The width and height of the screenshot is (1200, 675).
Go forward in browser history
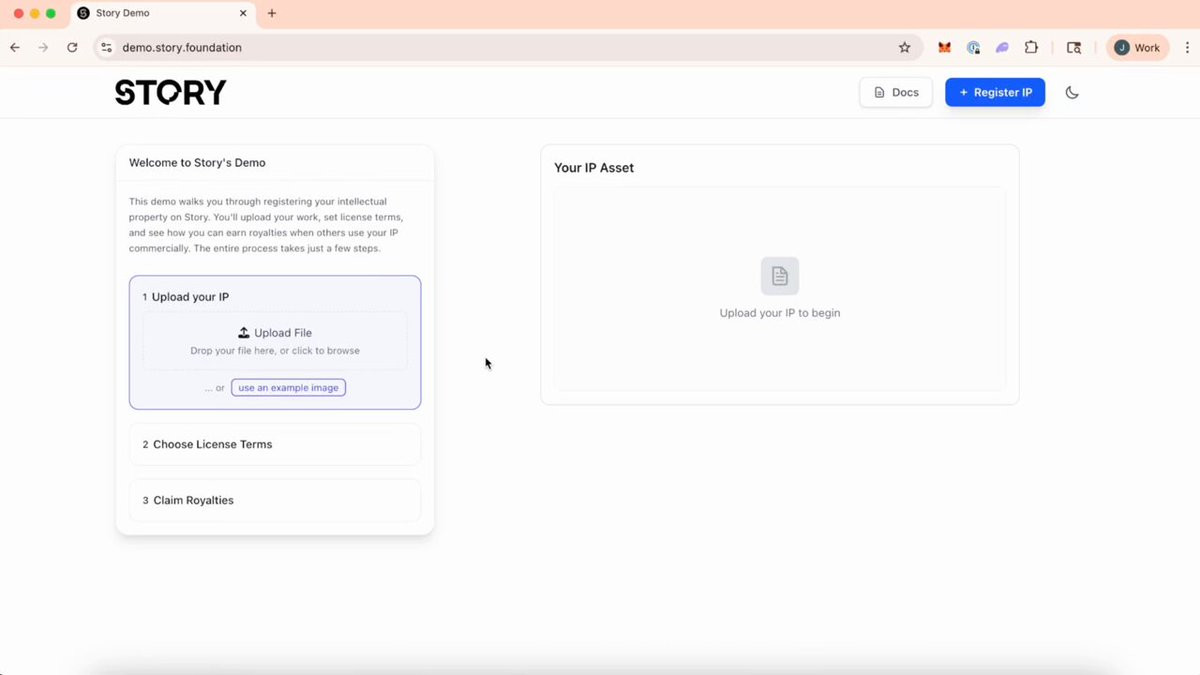coord(43,47)
